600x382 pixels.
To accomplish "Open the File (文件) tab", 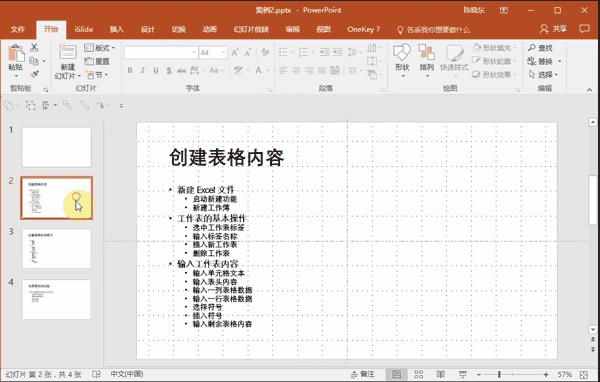I will pos(18,29).
